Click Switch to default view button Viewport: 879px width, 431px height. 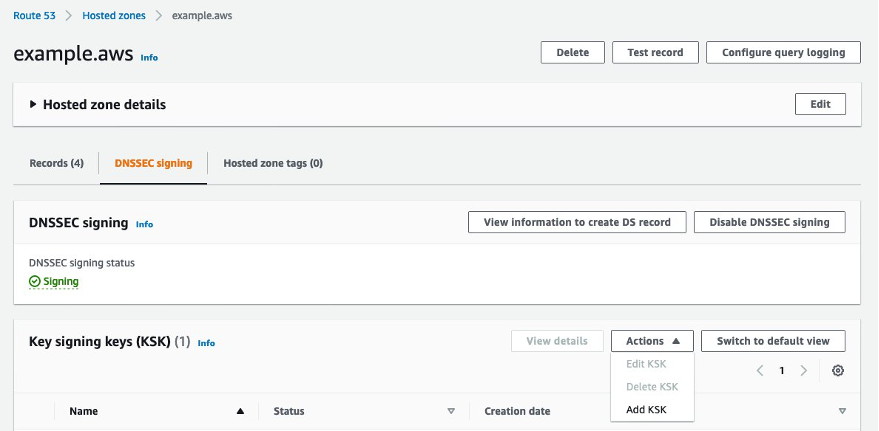tap(773, 341)
